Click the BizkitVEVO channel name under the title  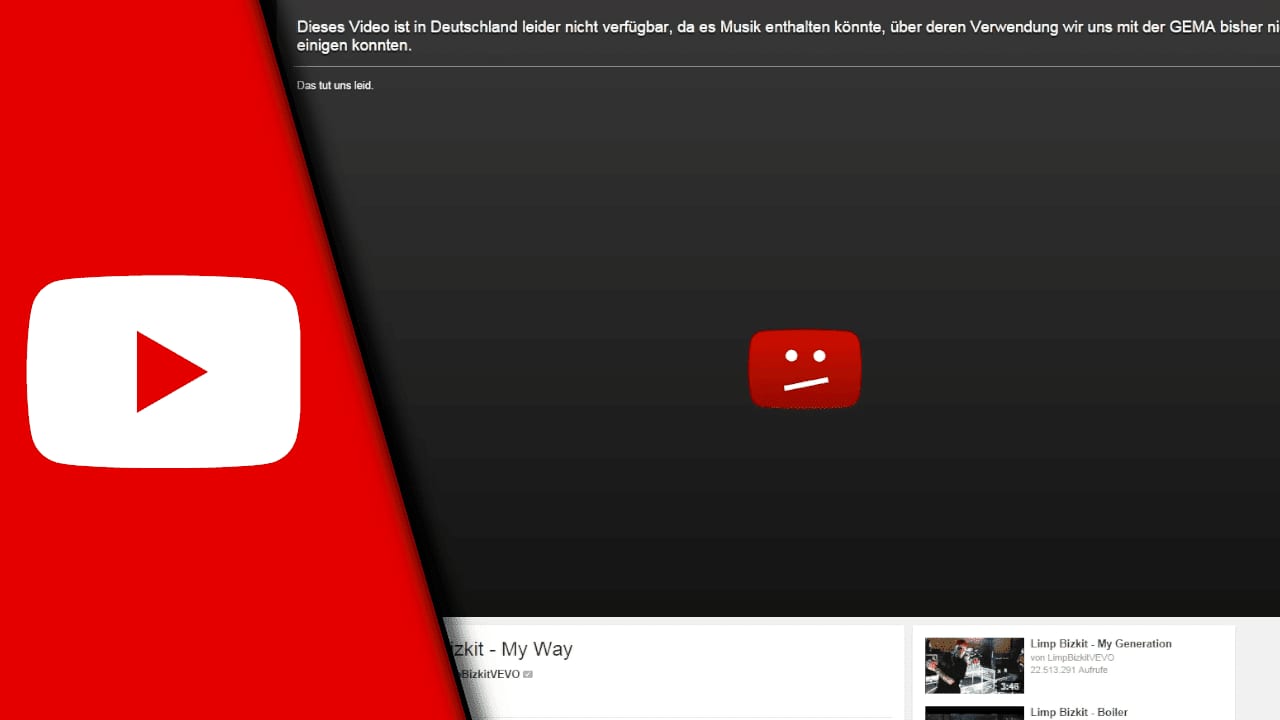[489, 675]
